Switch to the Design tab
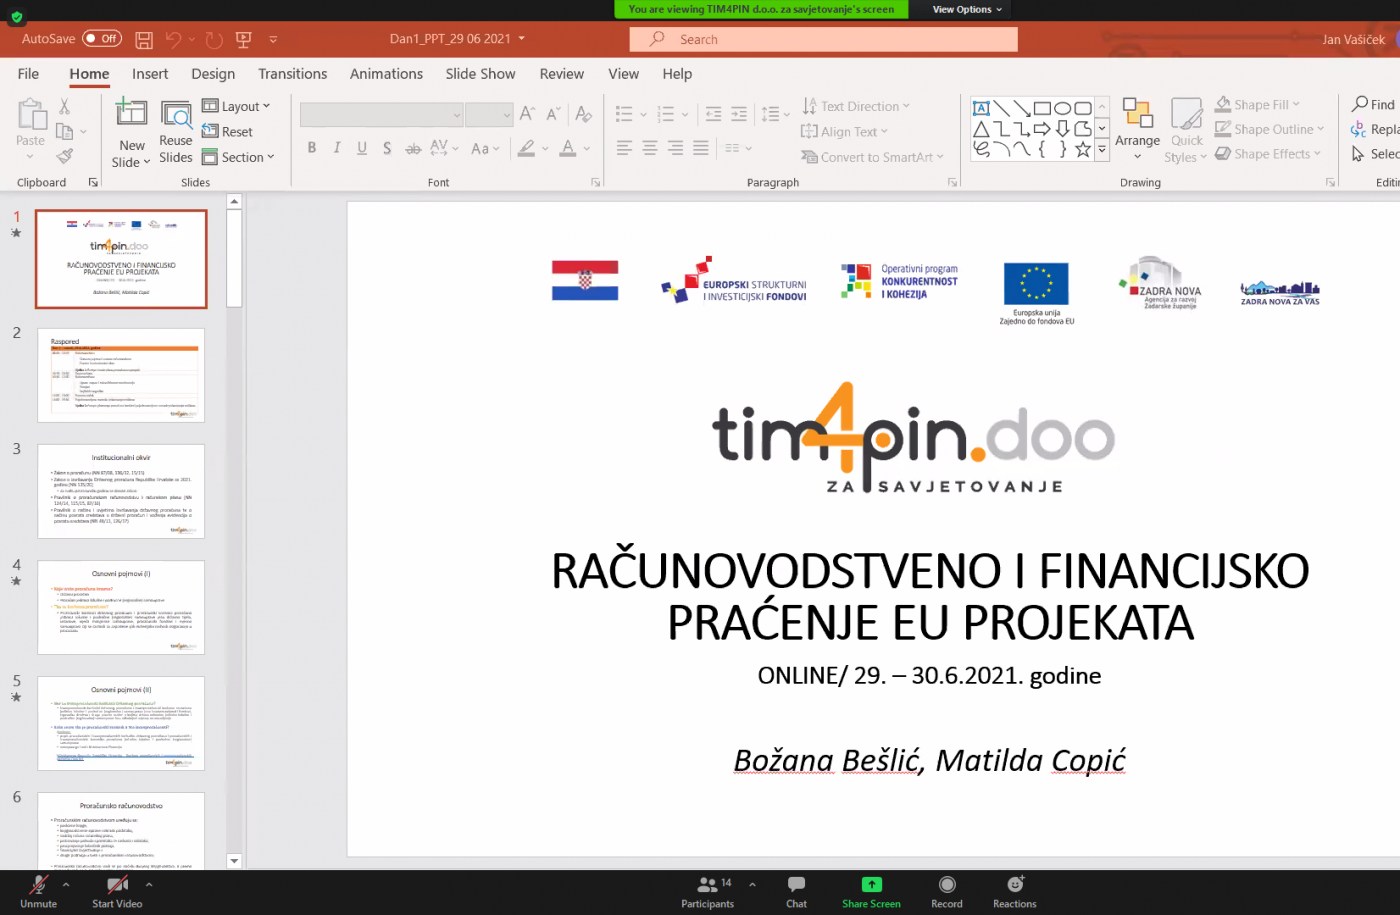The height and width of the screenshot is (915, 1400). point(213,74)
